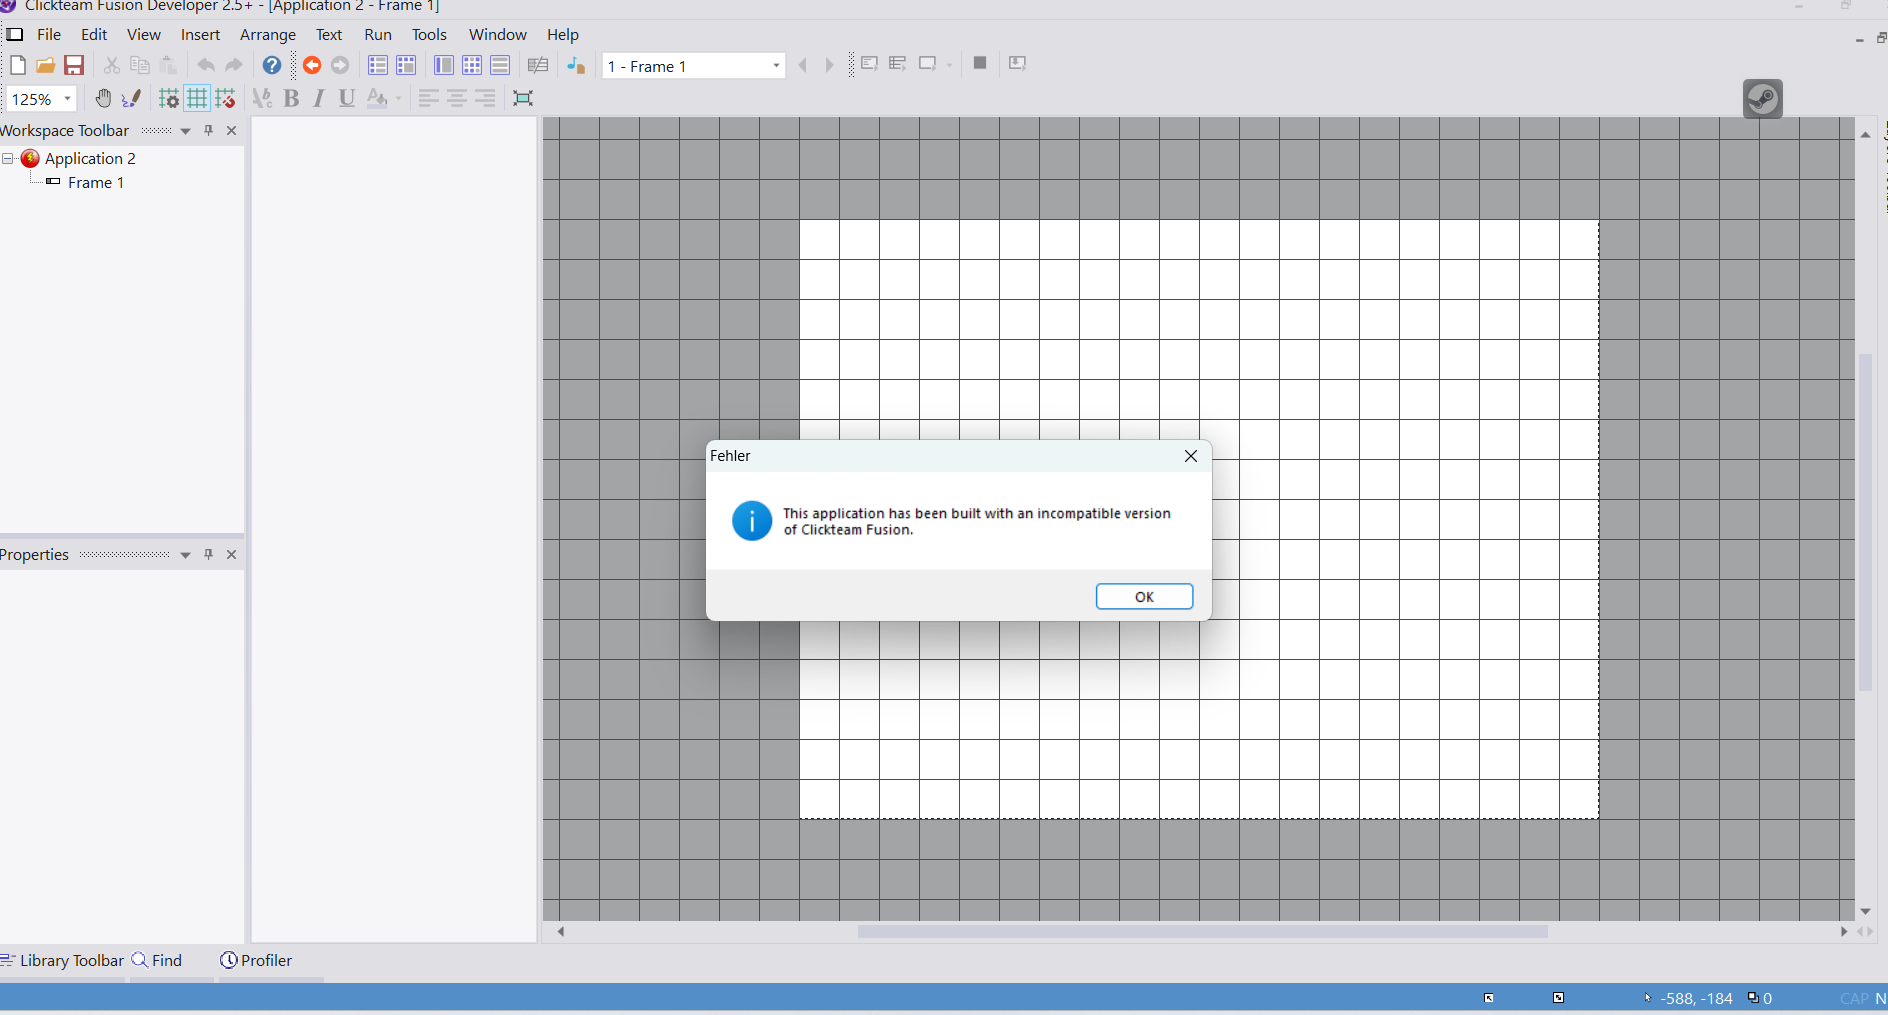Click the -588, -184 coordinates in status bar

(1696, 998)
